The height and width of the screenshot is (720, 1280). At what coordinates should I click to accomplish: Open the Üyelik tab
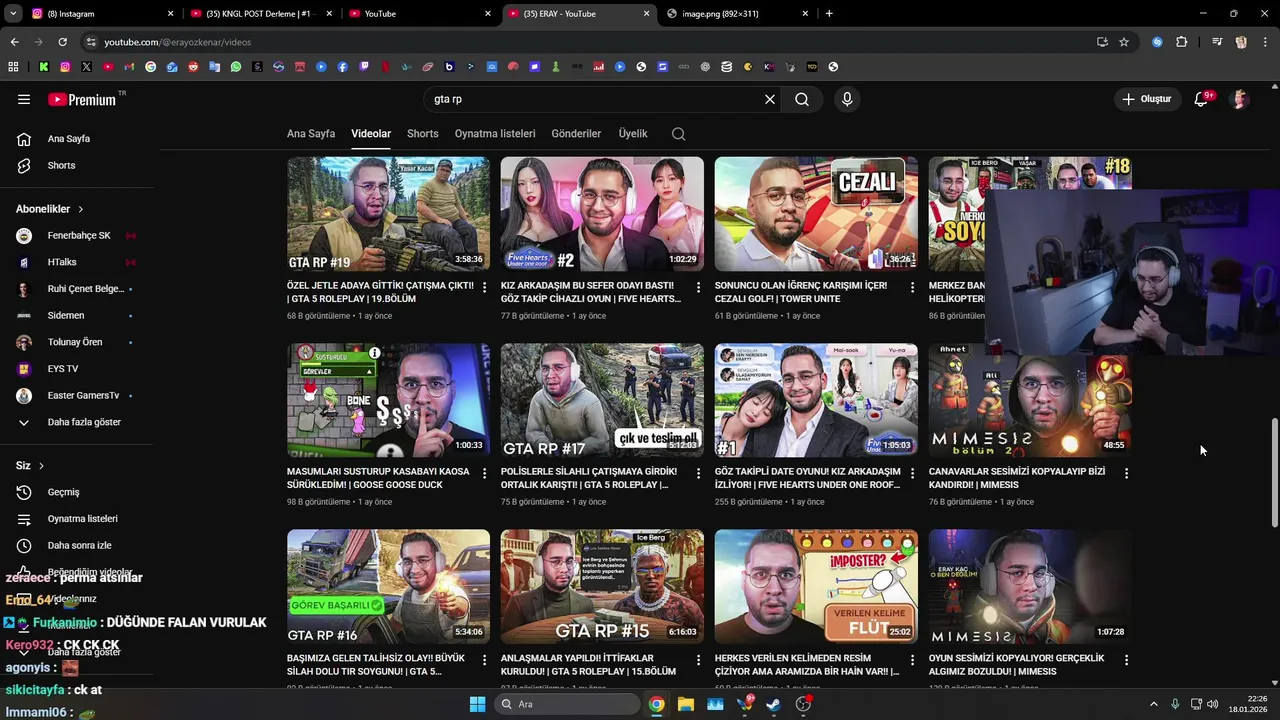point(633,134)
